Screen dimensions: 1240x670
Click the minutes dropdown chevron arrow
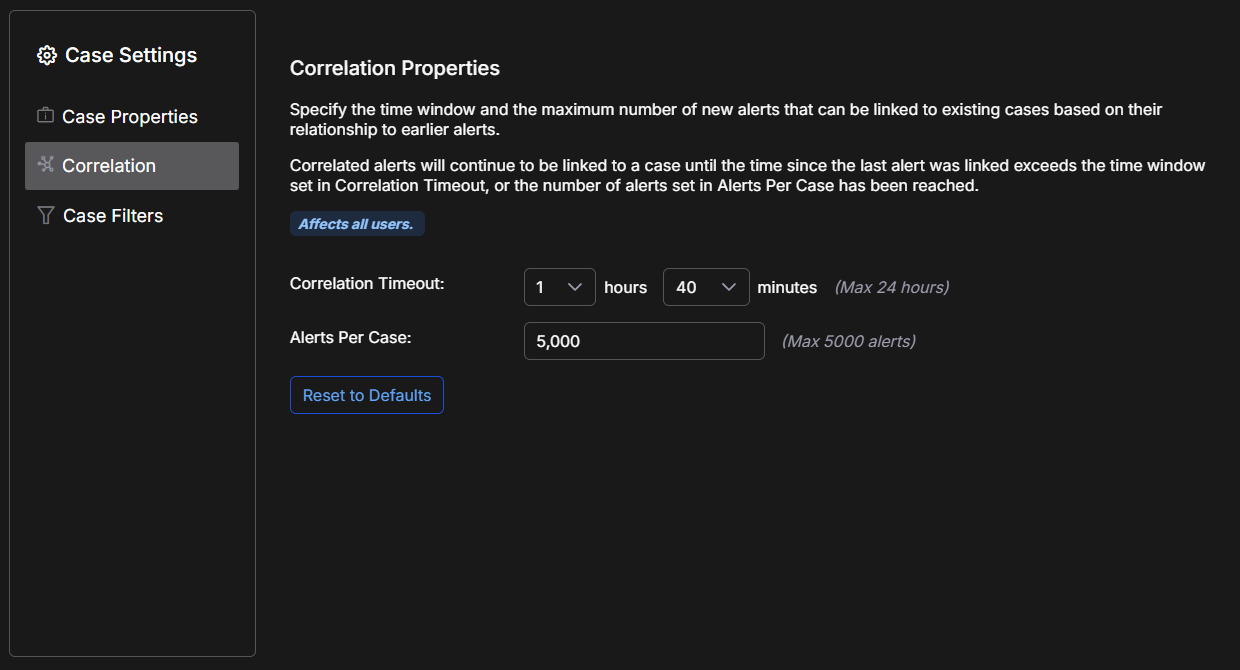(729, 287)
